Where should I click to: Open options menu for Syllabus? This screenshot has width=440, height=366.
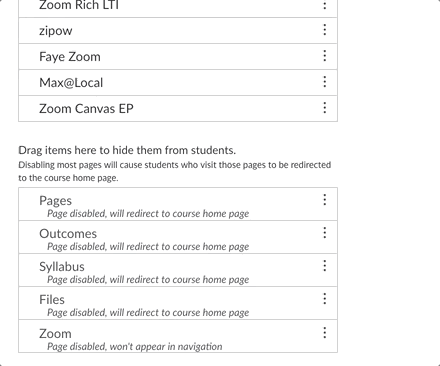(325, 266)
